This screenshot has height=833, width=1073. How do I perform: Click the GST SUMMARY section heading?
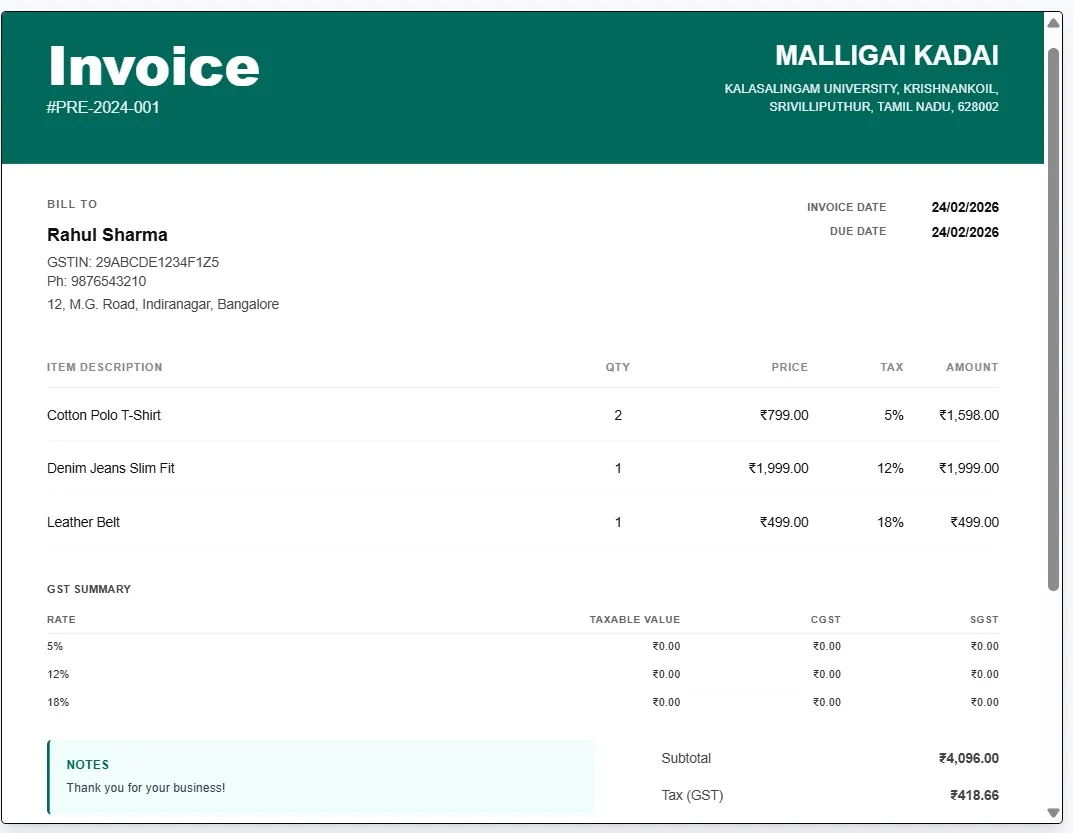(x=89, y=589)
